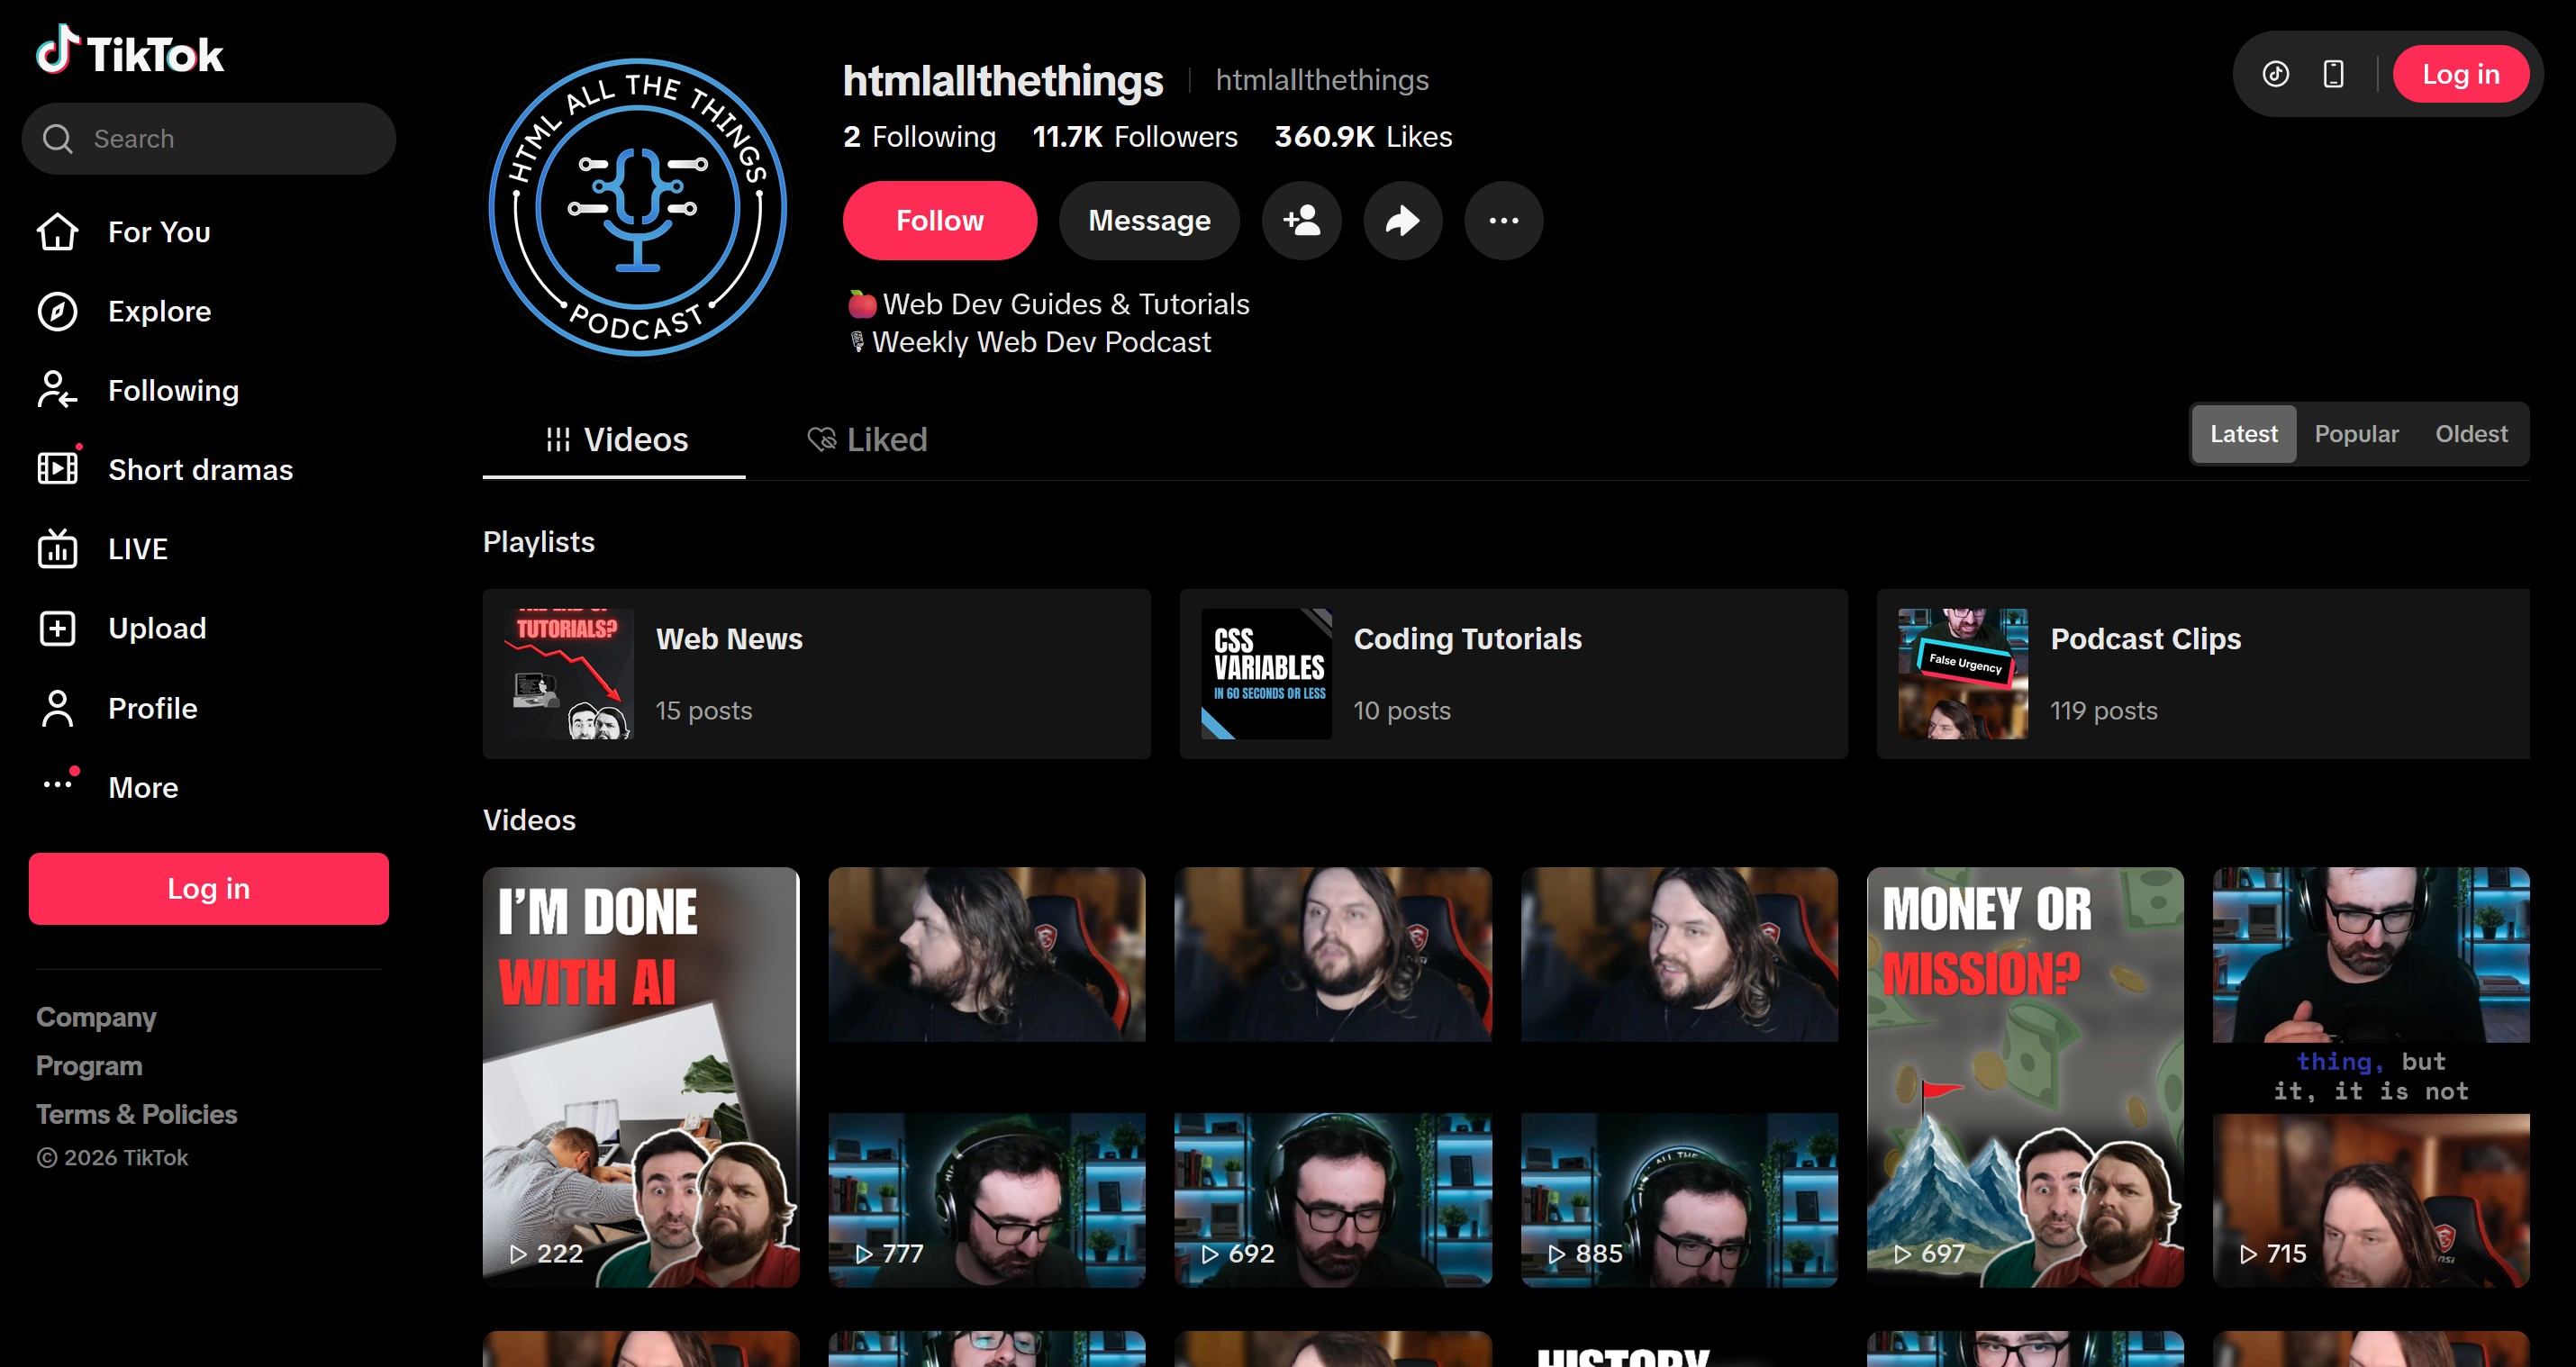
Task: Open the Program footer link
Action: pyautogui.click(x=89, y=1066)
